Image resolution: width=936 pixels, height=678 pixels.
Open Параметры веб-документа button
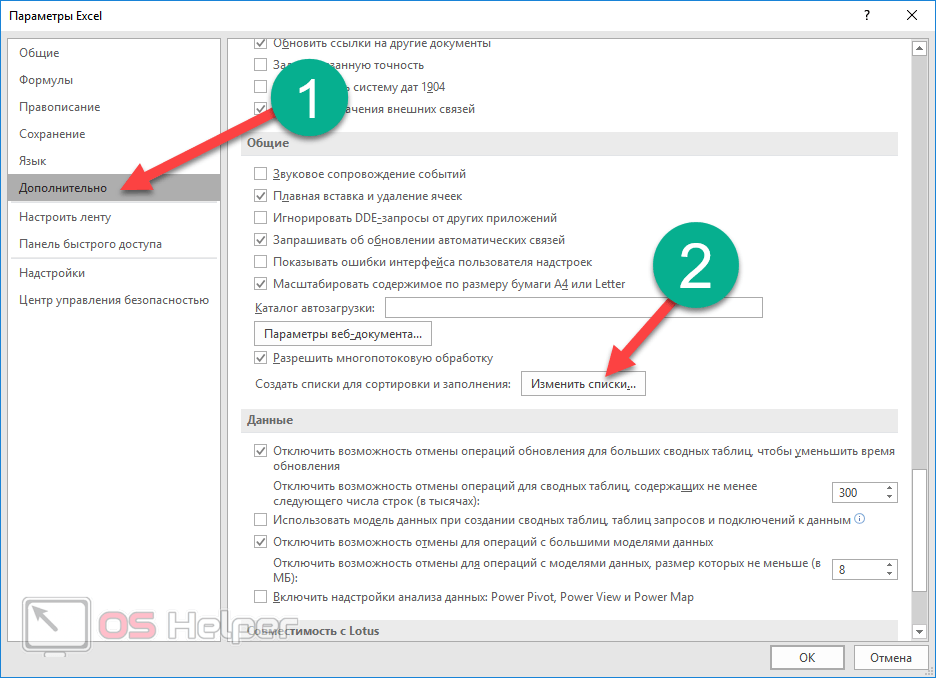coord(343,333)
